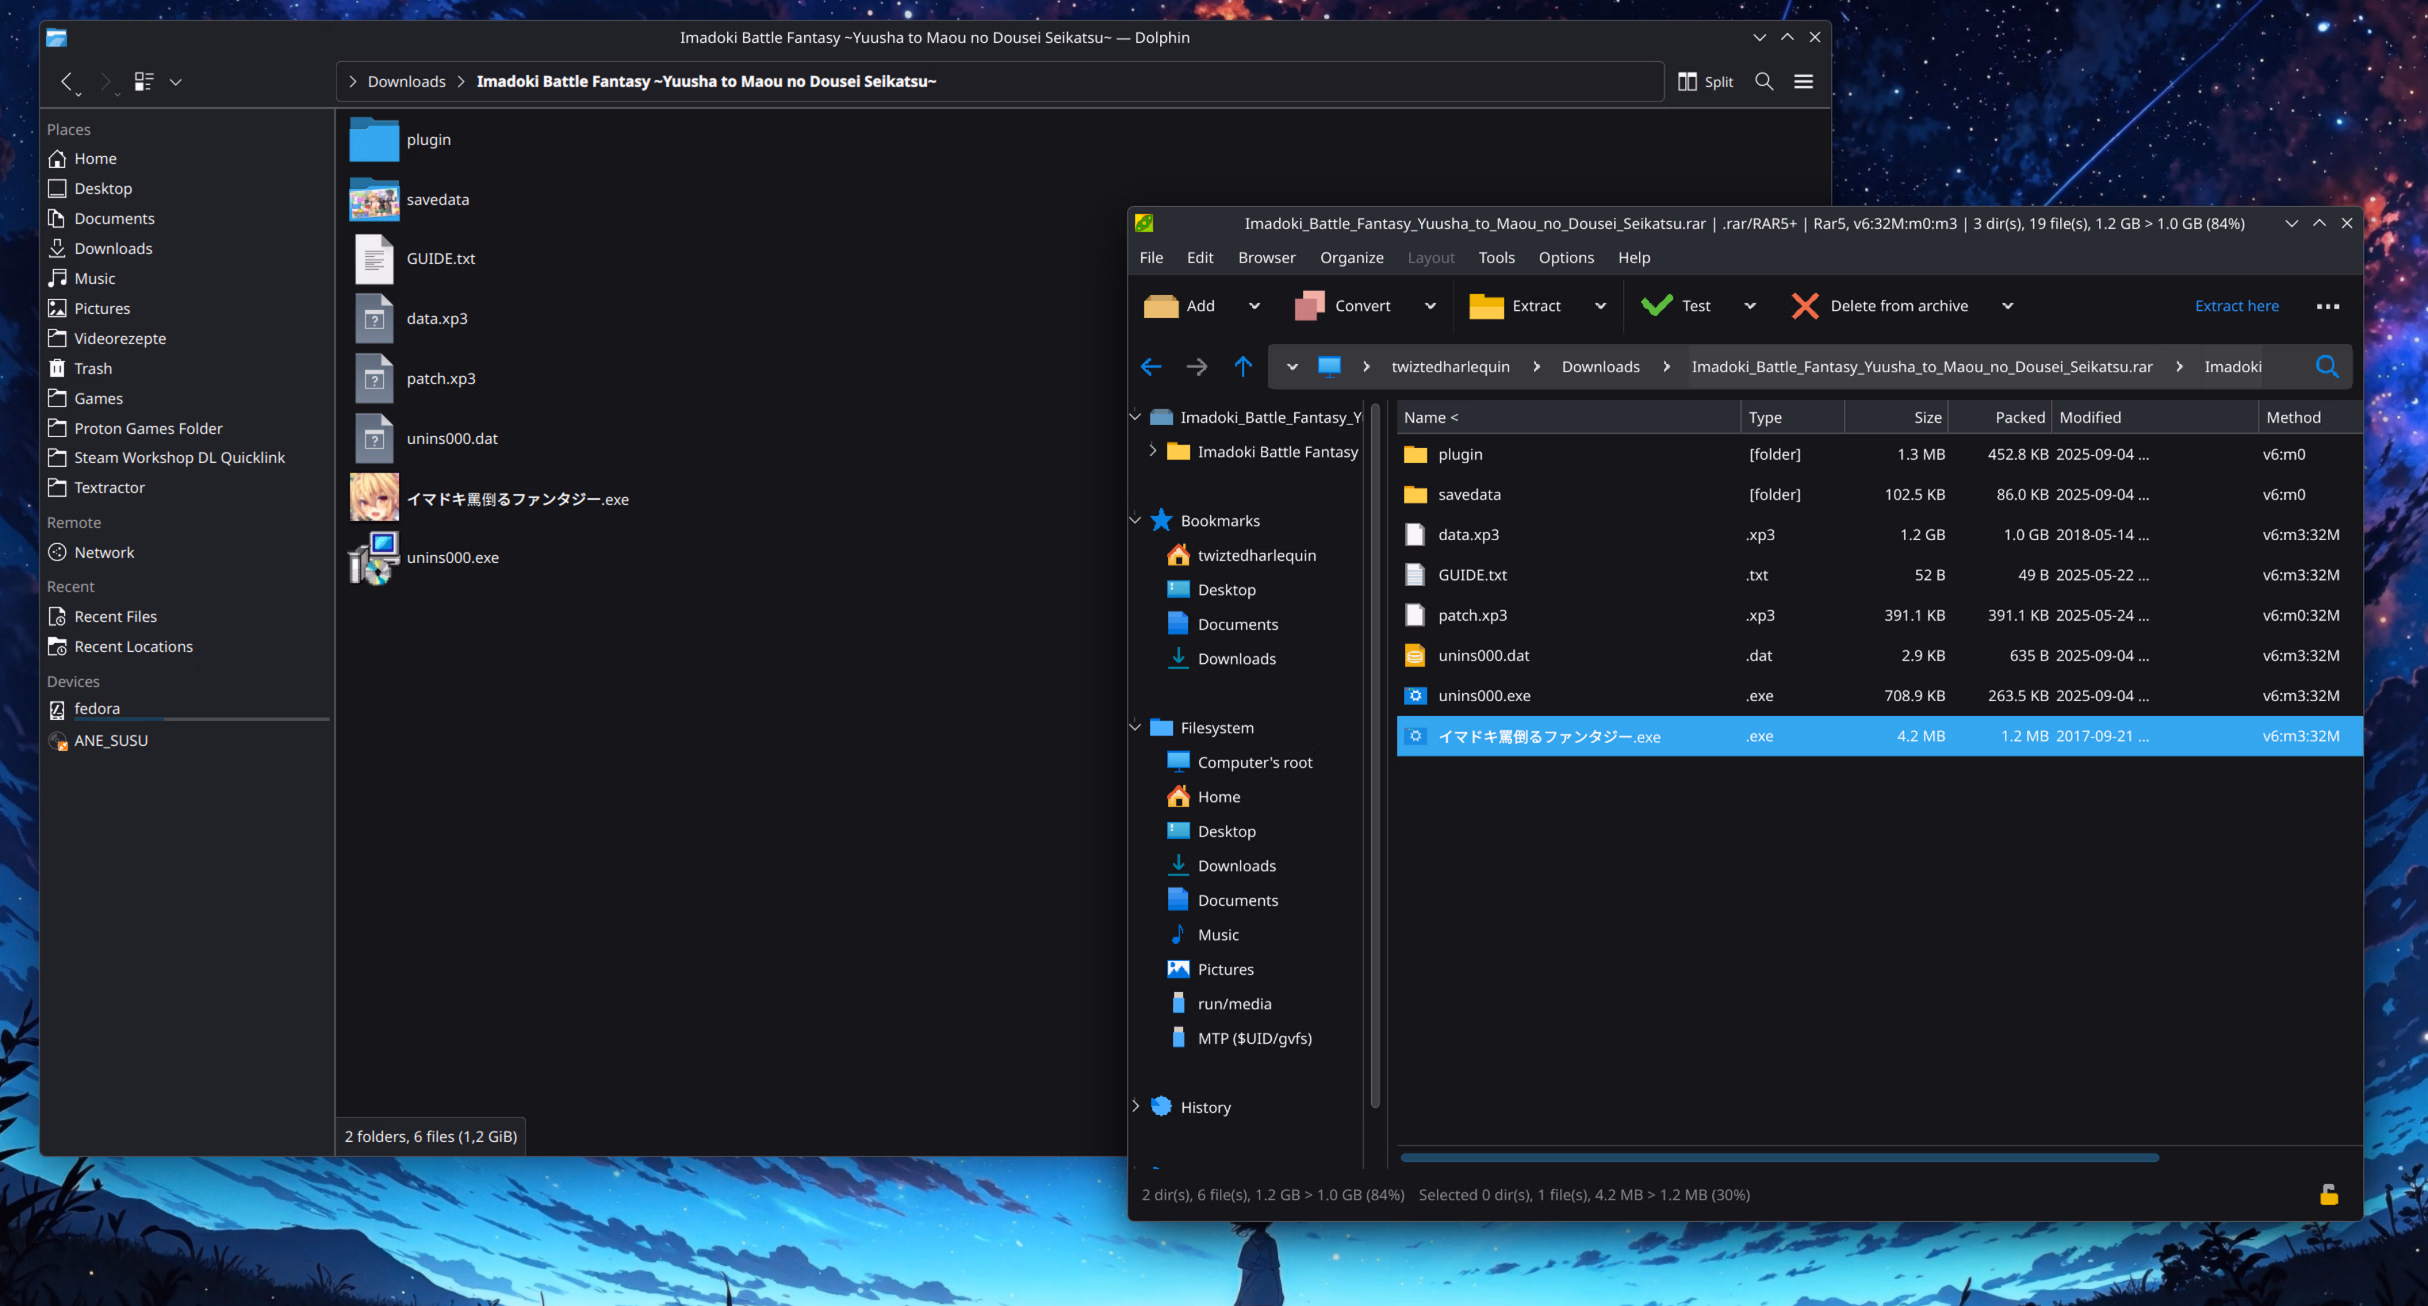2428x1306 pixels.
Task: Click the PeaZip search magnifier icon
Action: [2327, 367]
